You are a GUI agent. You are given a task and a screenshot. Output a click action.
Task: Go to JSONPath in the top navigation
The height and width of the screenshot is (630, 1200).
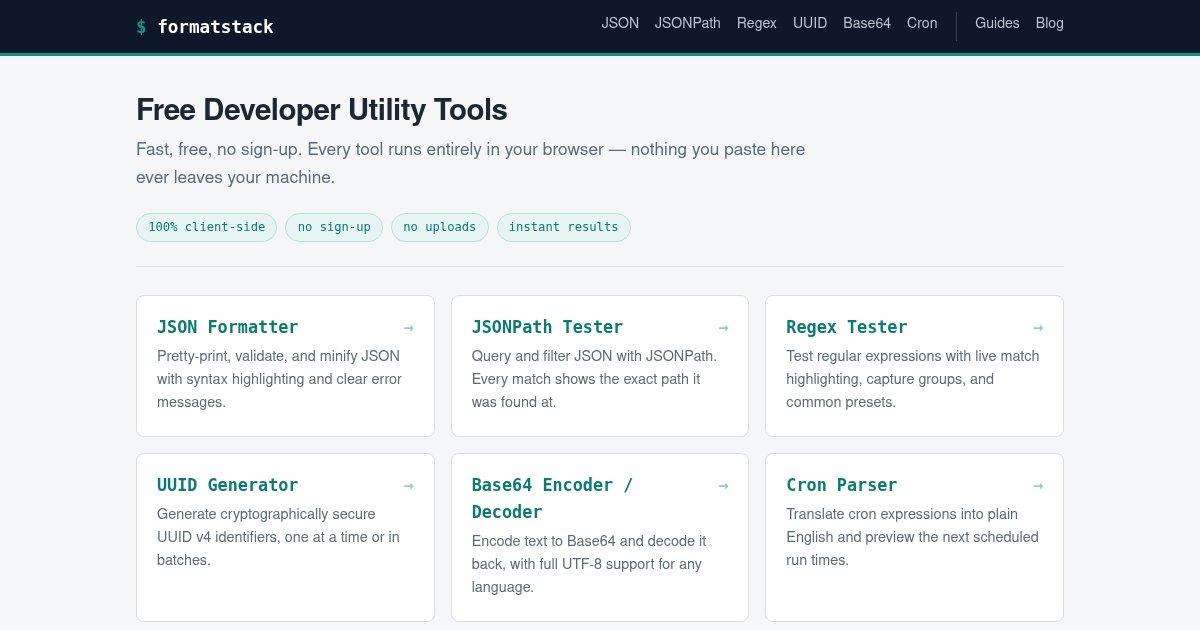[x=688, y=23]
